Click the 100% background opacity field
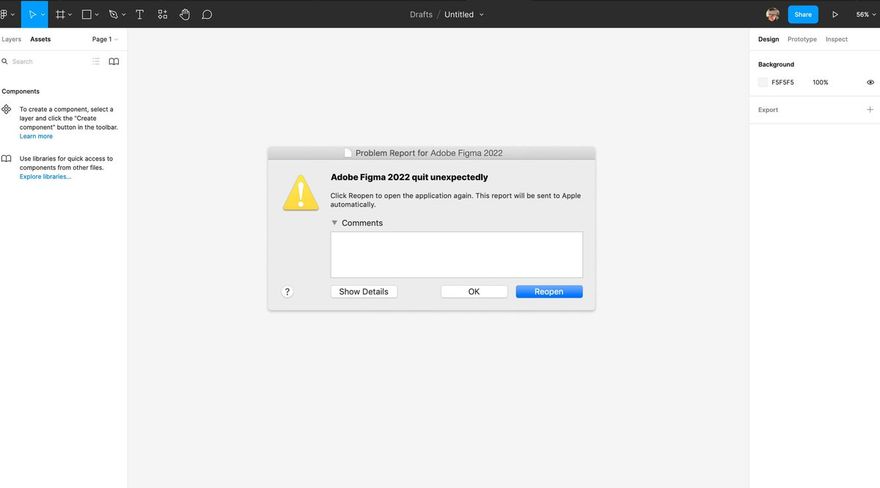This screenshot has width=880, height=488. [820, 82]
